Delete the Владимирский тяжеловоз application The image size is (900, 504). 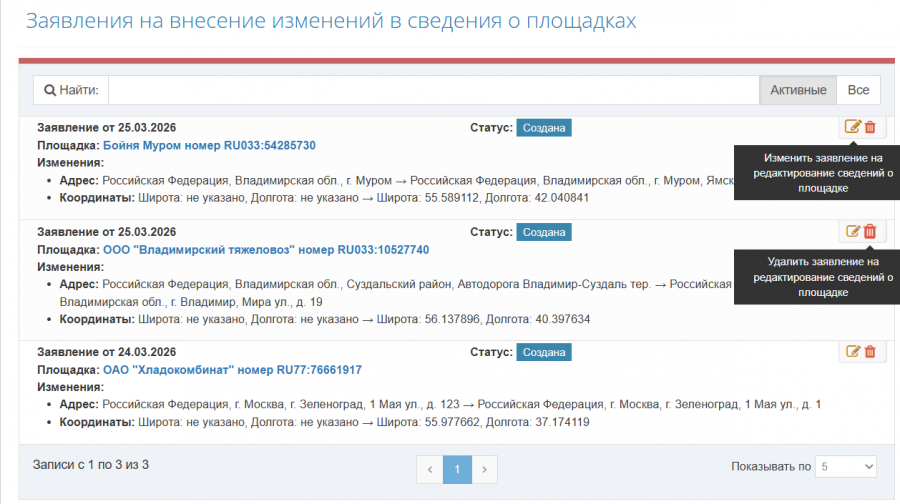tap(870, 232)
